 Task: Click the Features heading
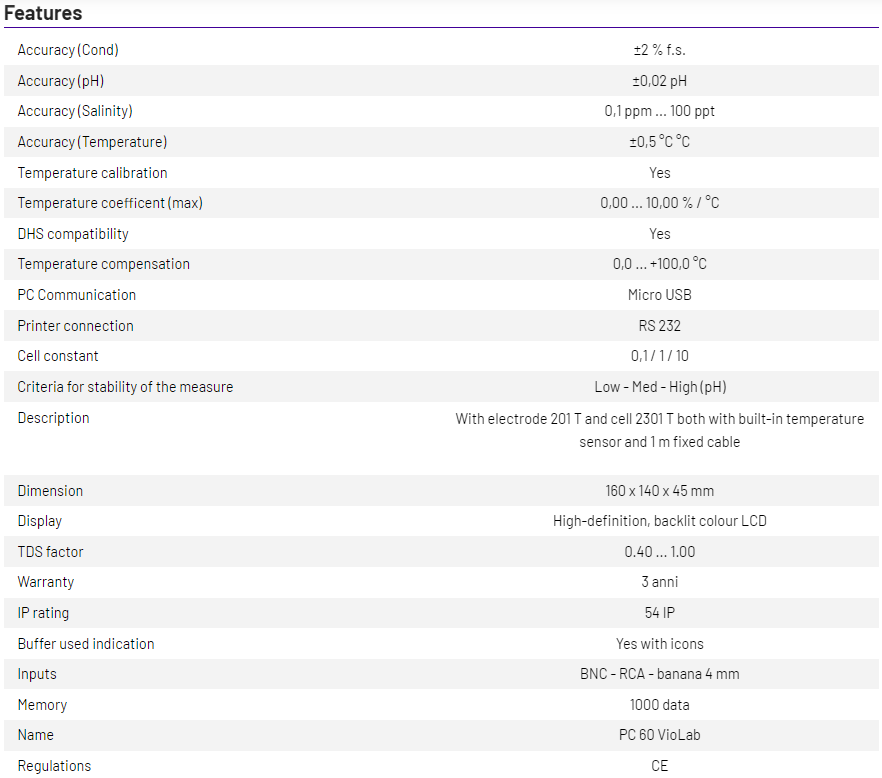[43, 13]
